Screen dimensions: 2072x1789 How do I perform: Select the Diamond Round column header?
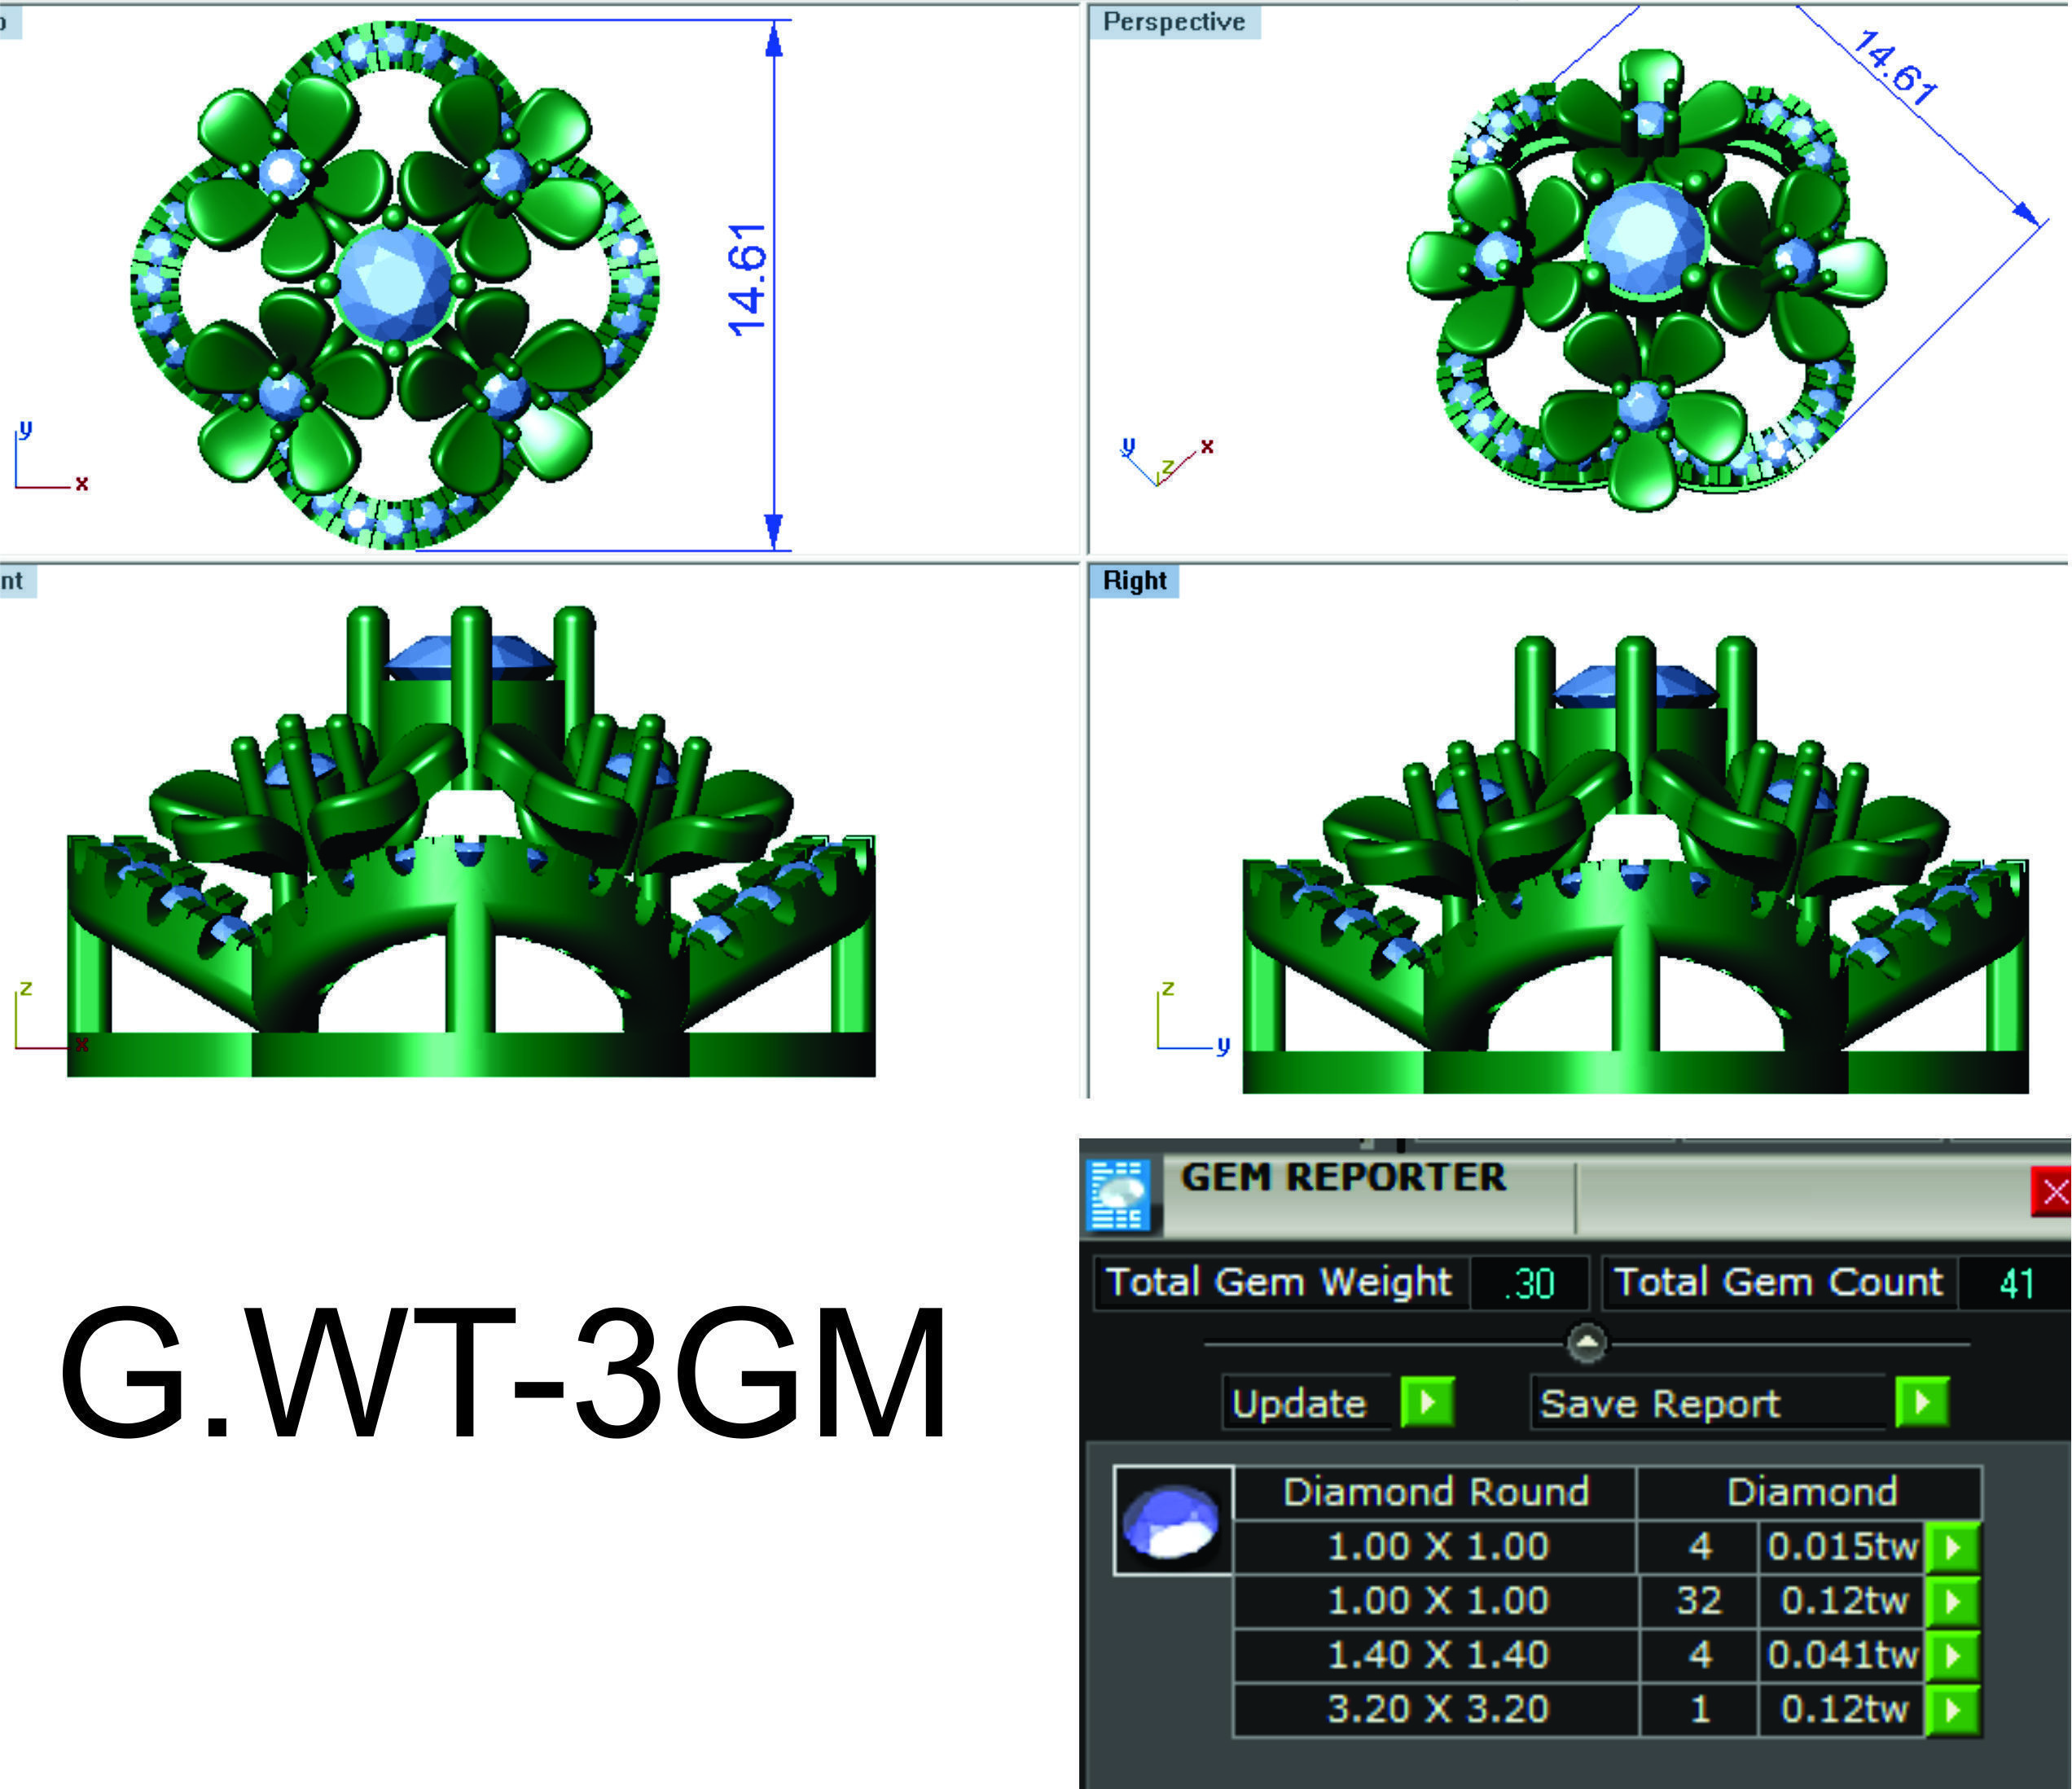(x=1435, y=1492)
